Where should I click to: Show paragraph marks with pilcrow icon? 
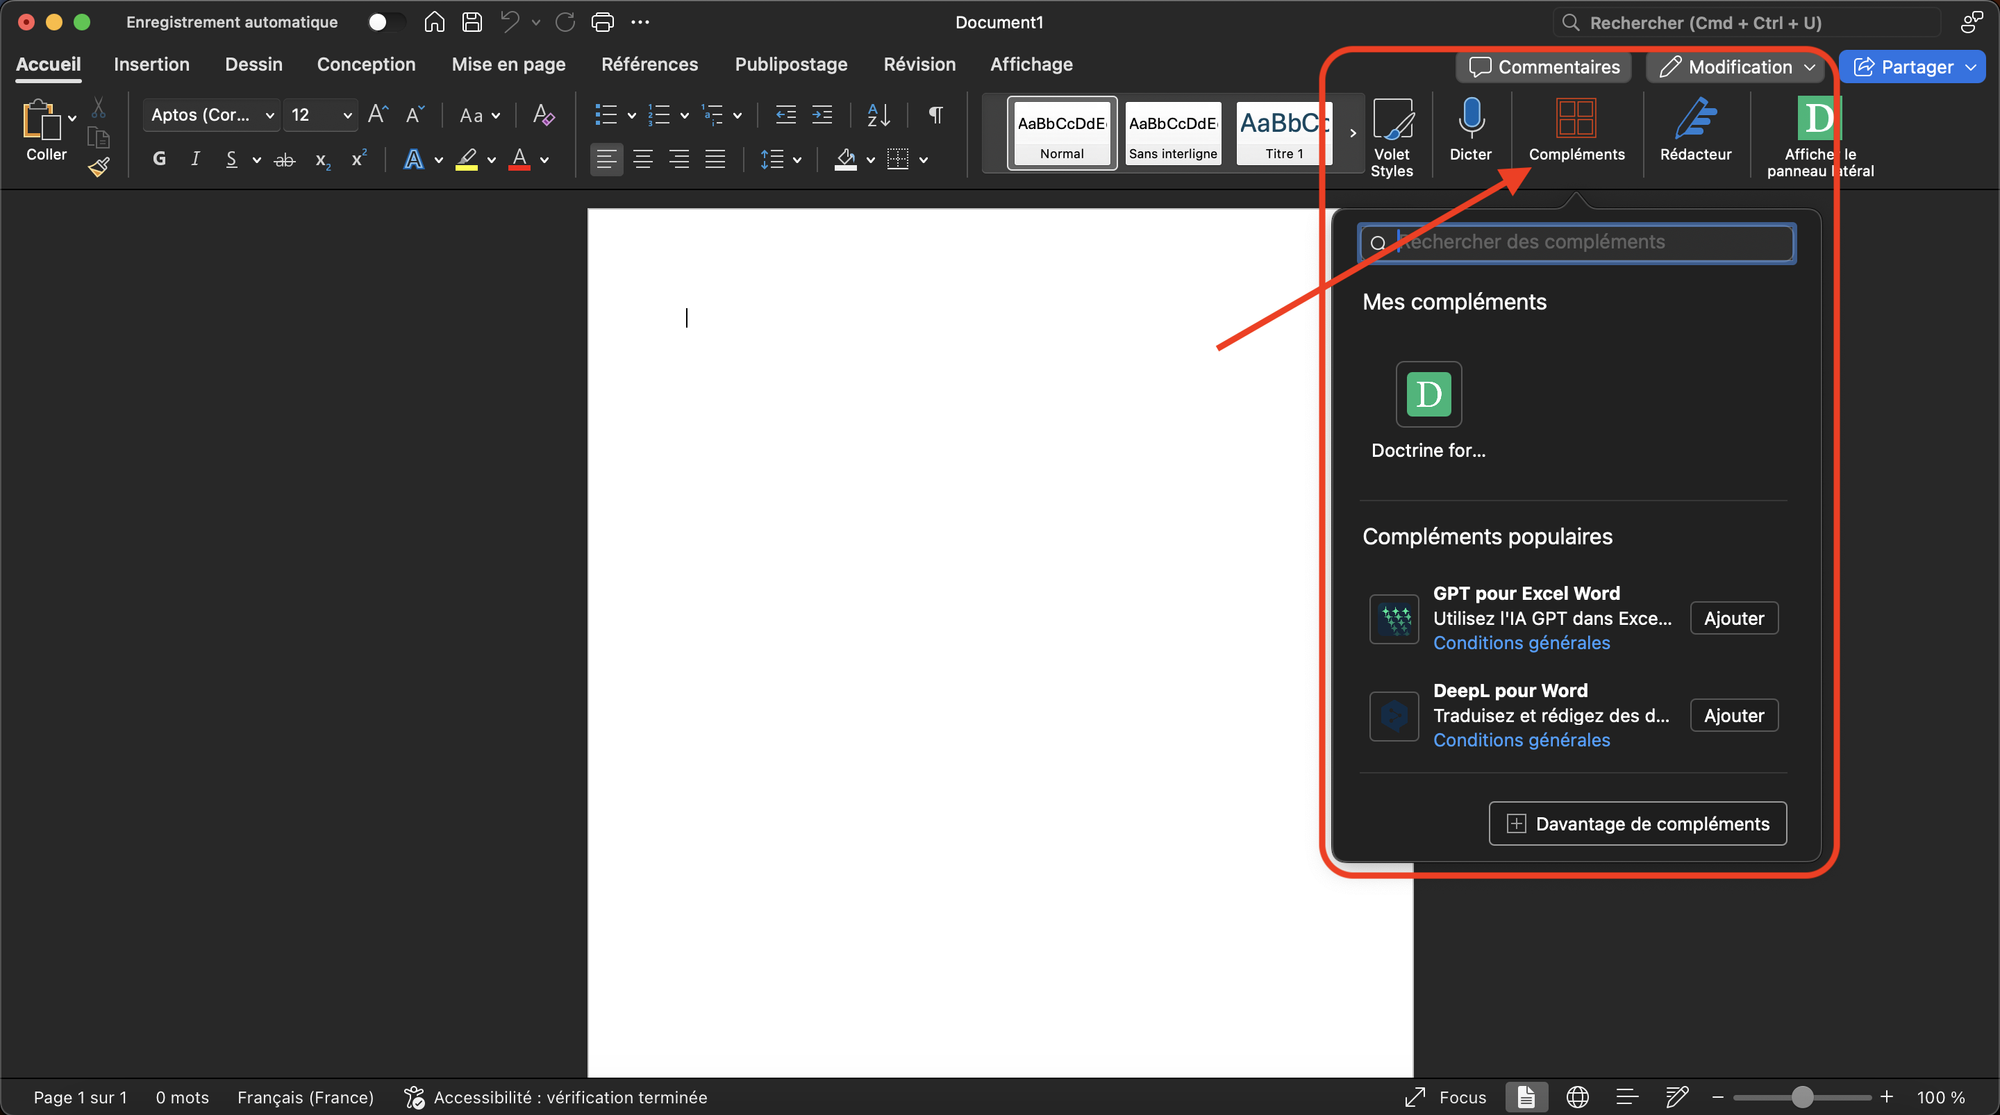[x=935, y=115]
